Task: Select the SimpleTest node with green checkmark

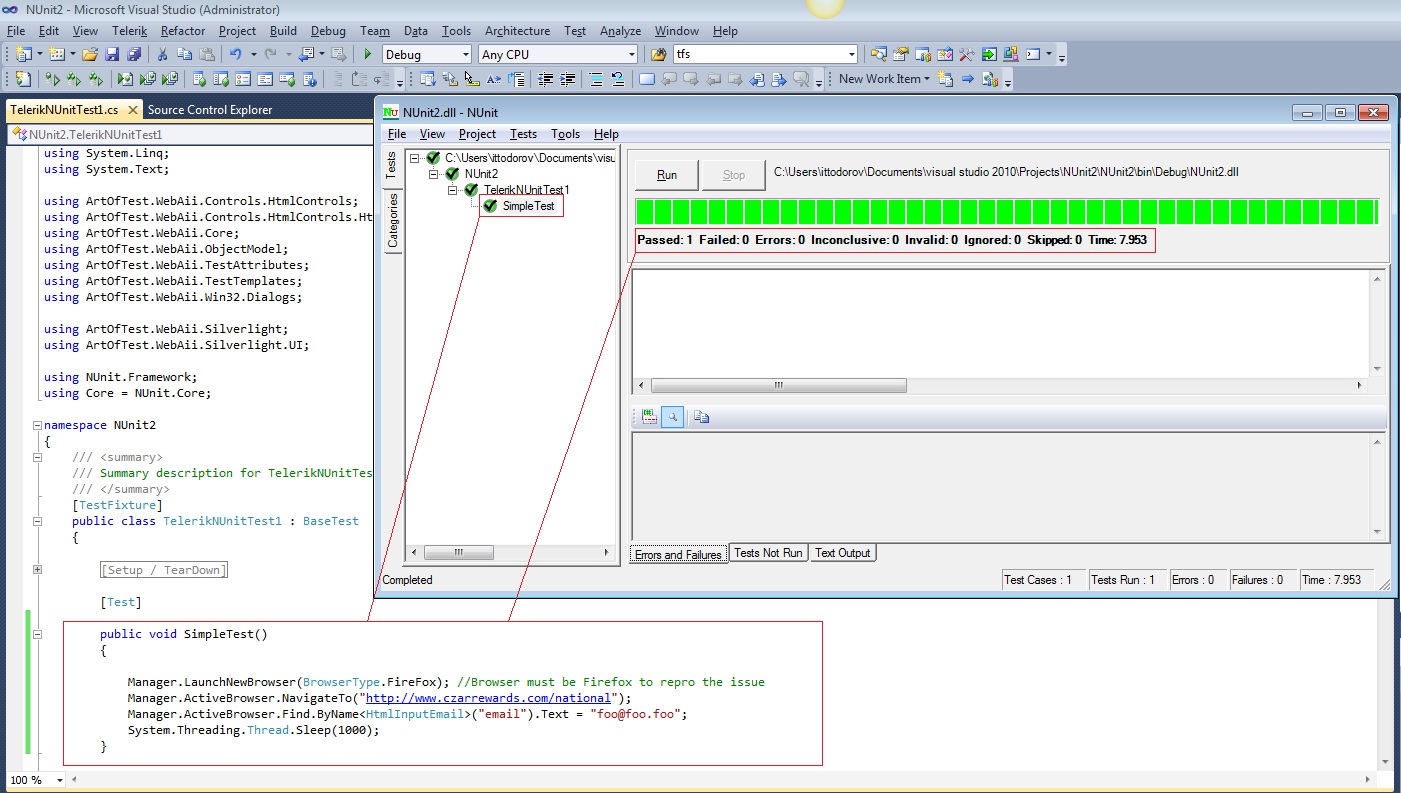Action: [527, 206]
